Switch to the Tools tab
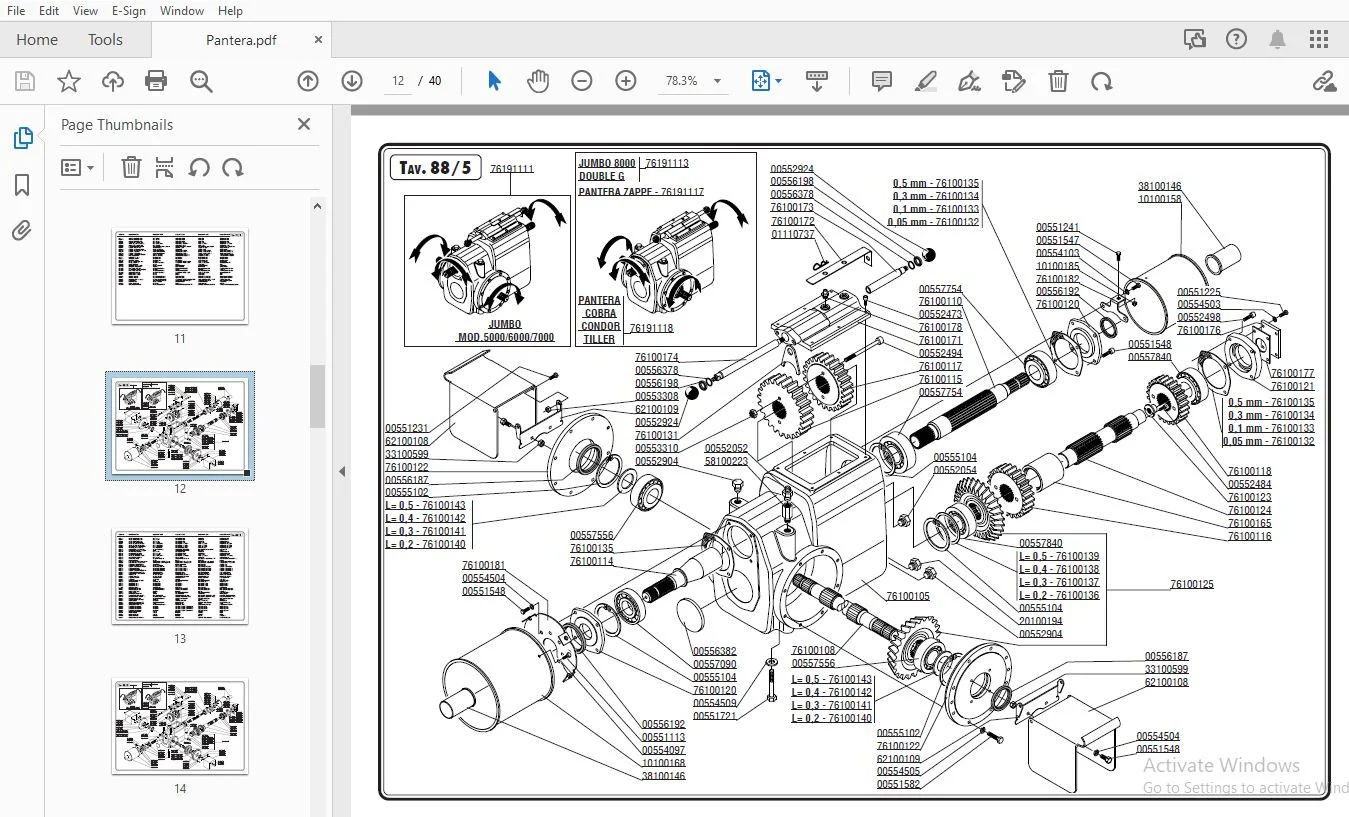1349x817 pixels. click(x=105, y=40)
